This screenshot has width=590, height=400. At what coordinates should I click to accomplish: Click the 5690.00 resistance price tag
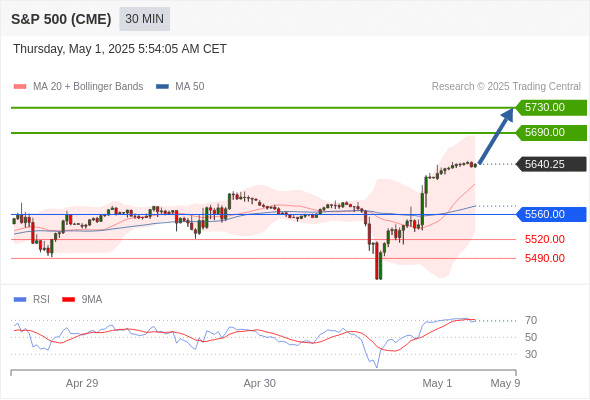pyautogui.click(x=551, y=133)
